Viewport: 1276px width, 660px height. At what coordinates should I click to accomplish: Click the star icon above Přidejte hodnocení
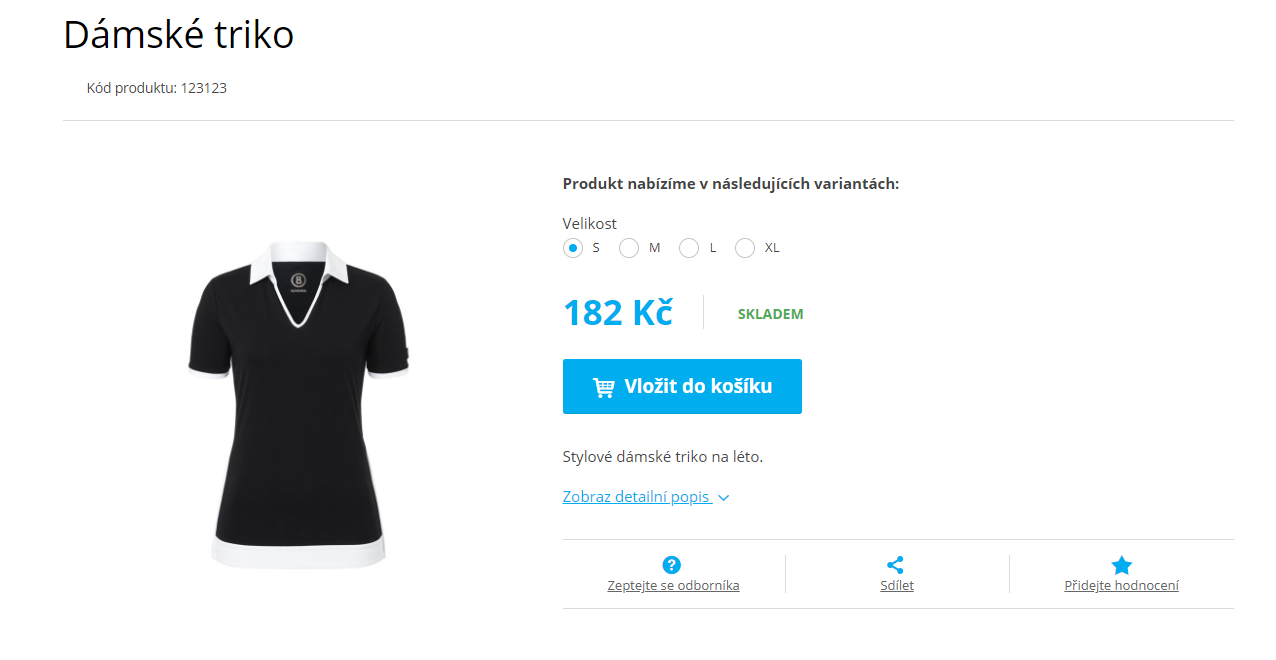point(1122,565)
